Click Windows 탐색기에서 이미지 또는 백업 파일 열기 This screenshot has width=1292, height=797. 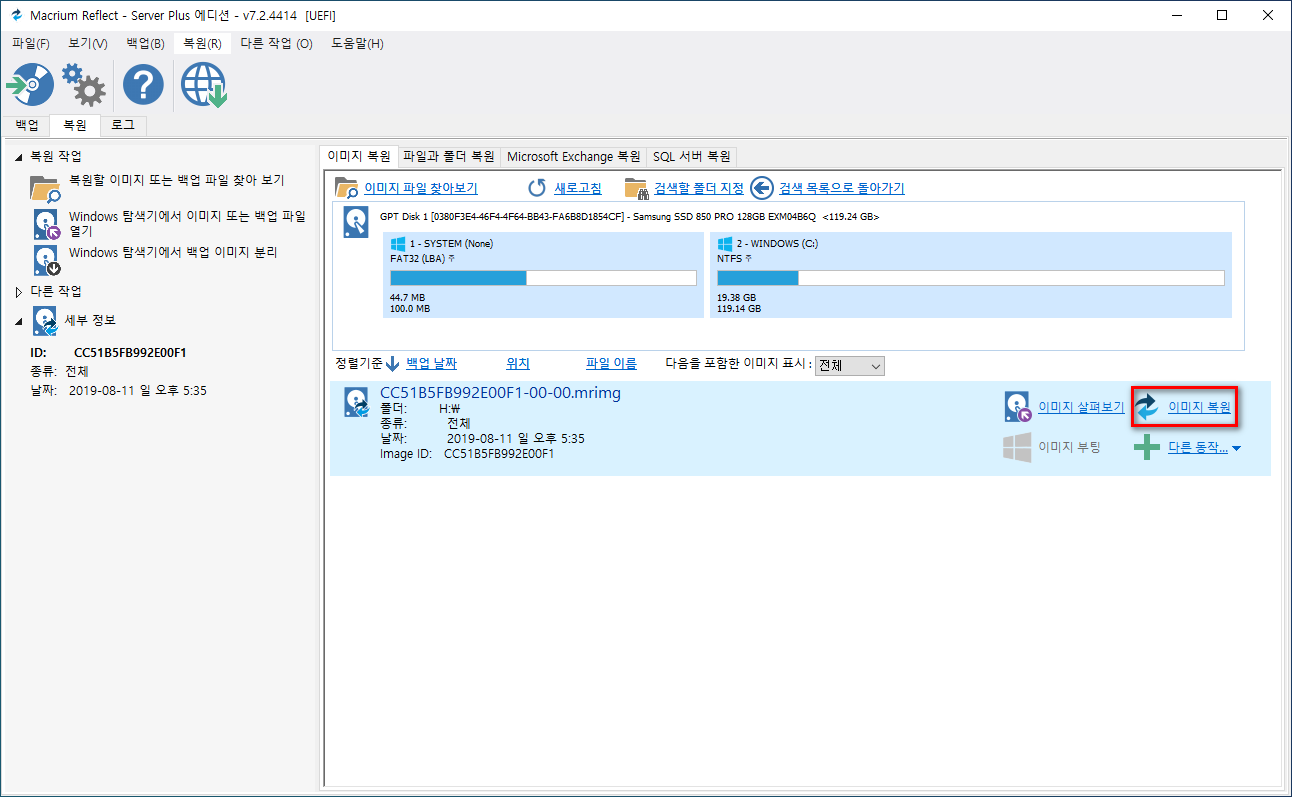(x=187, y=223)
